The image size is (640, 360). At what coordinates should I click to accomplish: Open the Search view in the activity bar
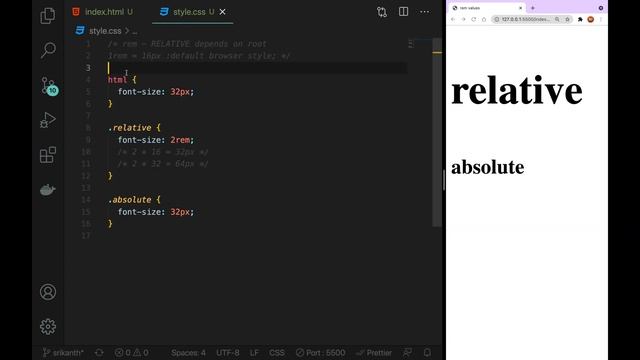coord(48,50)
